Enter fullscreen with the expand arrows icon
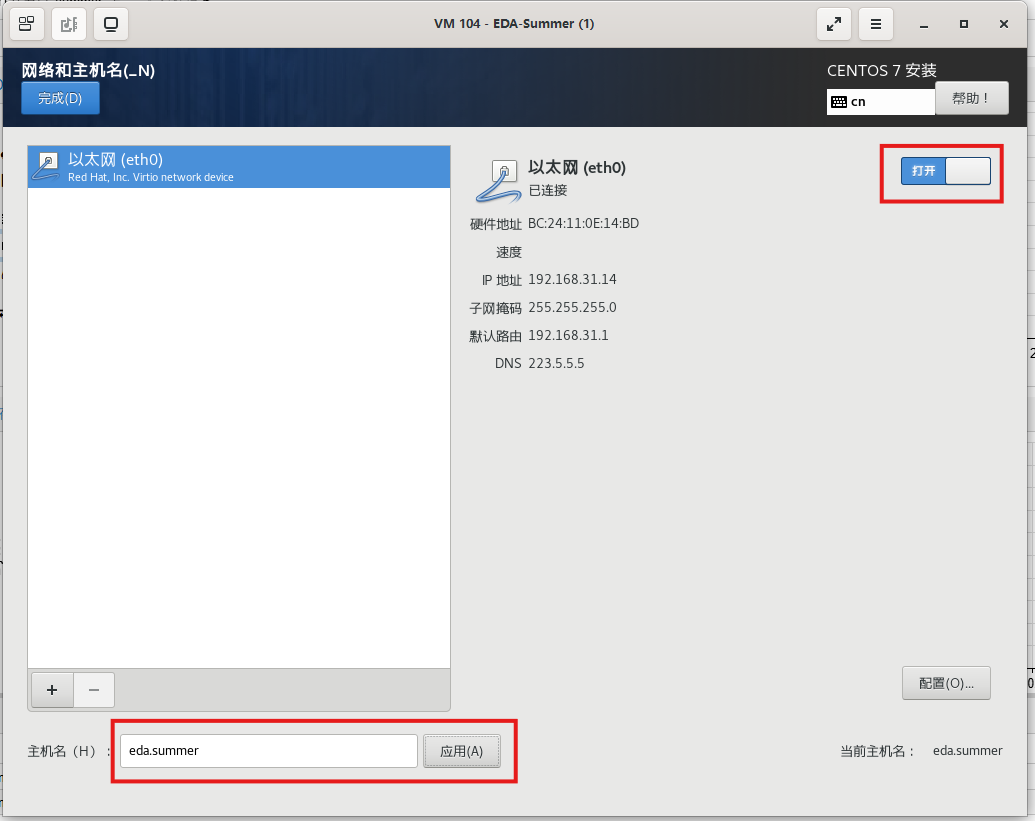1035x821 pixels. pos(833,24)
